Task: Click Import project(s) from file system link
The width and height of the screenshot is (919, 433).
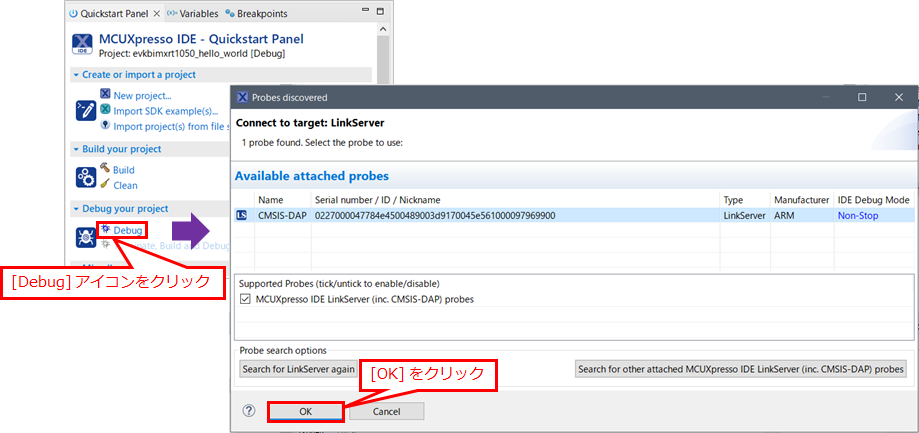Action: (171, 126)
